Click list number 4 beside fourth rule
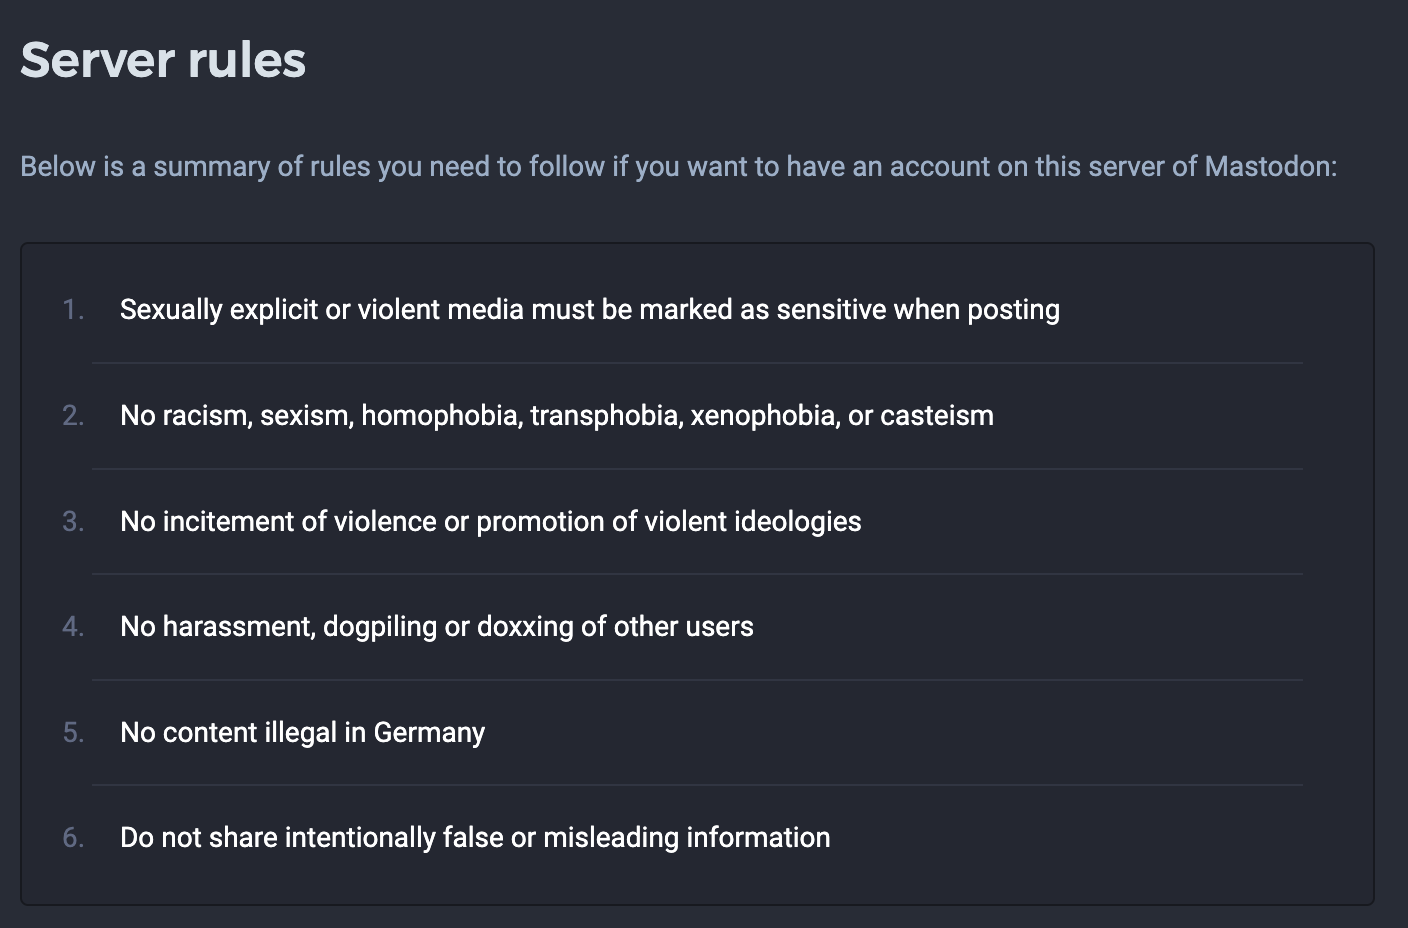 pos(73,627)
